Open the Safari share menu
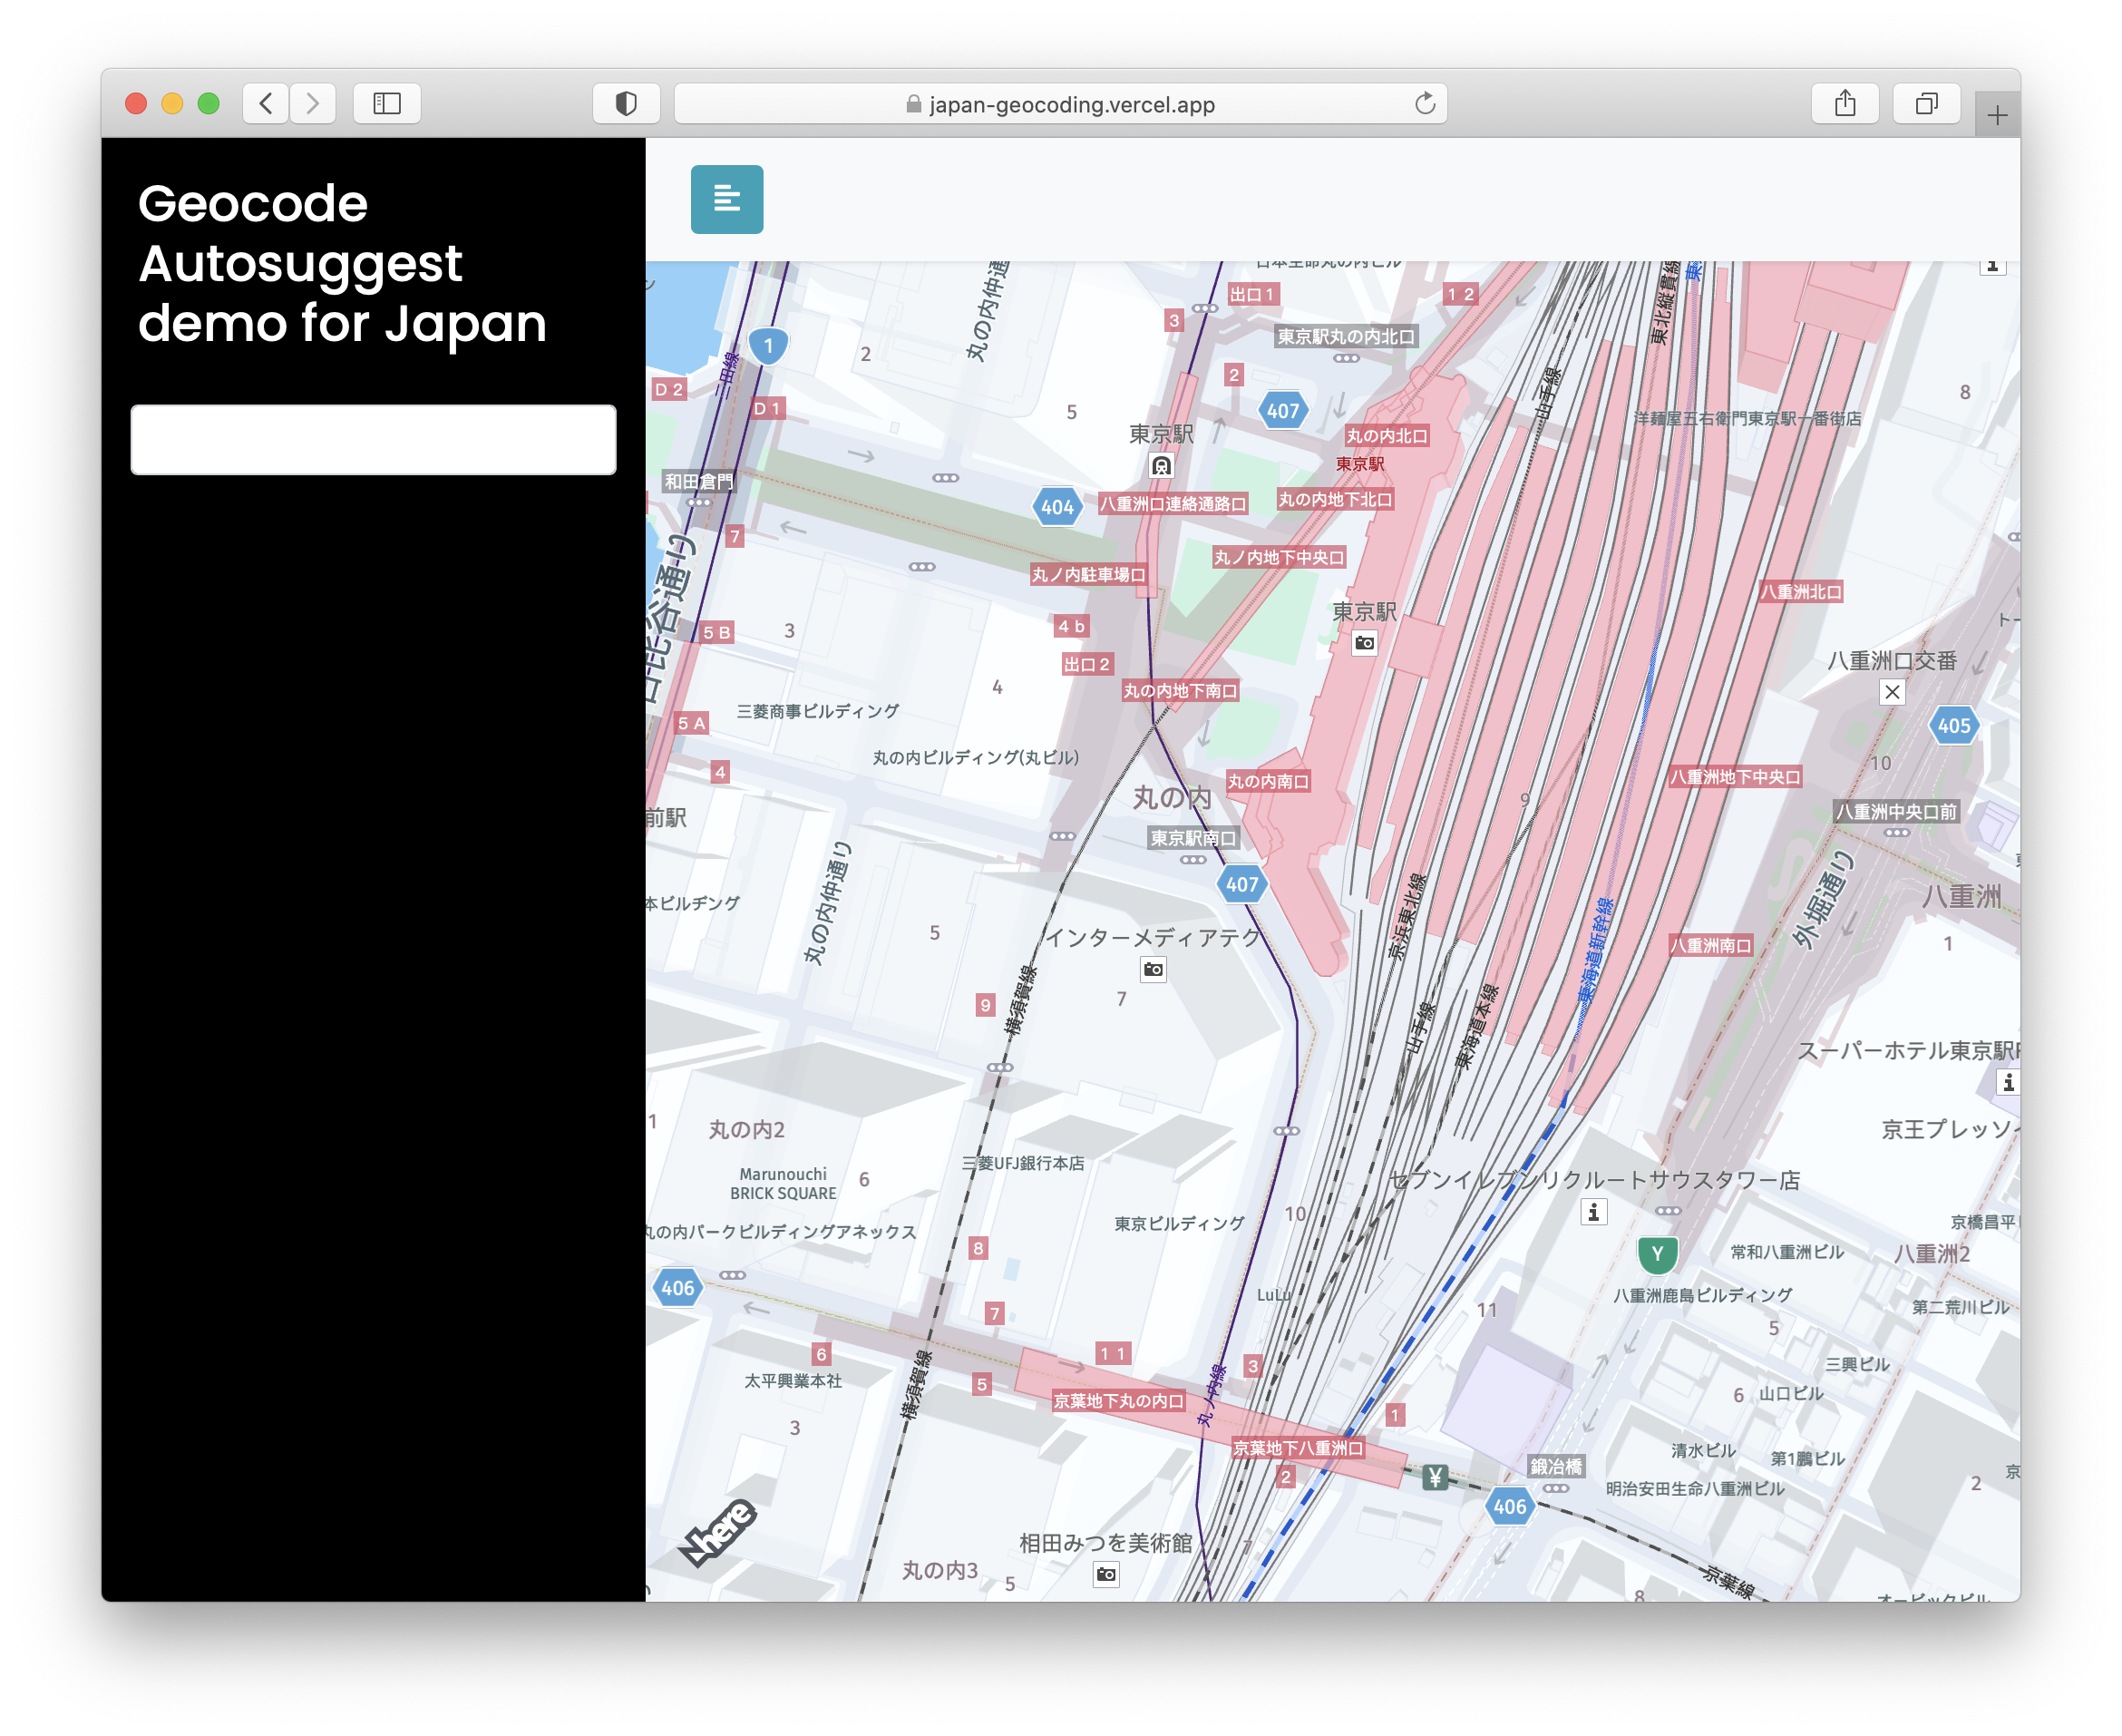2122x1736 pixels. tap(1845, 103)
